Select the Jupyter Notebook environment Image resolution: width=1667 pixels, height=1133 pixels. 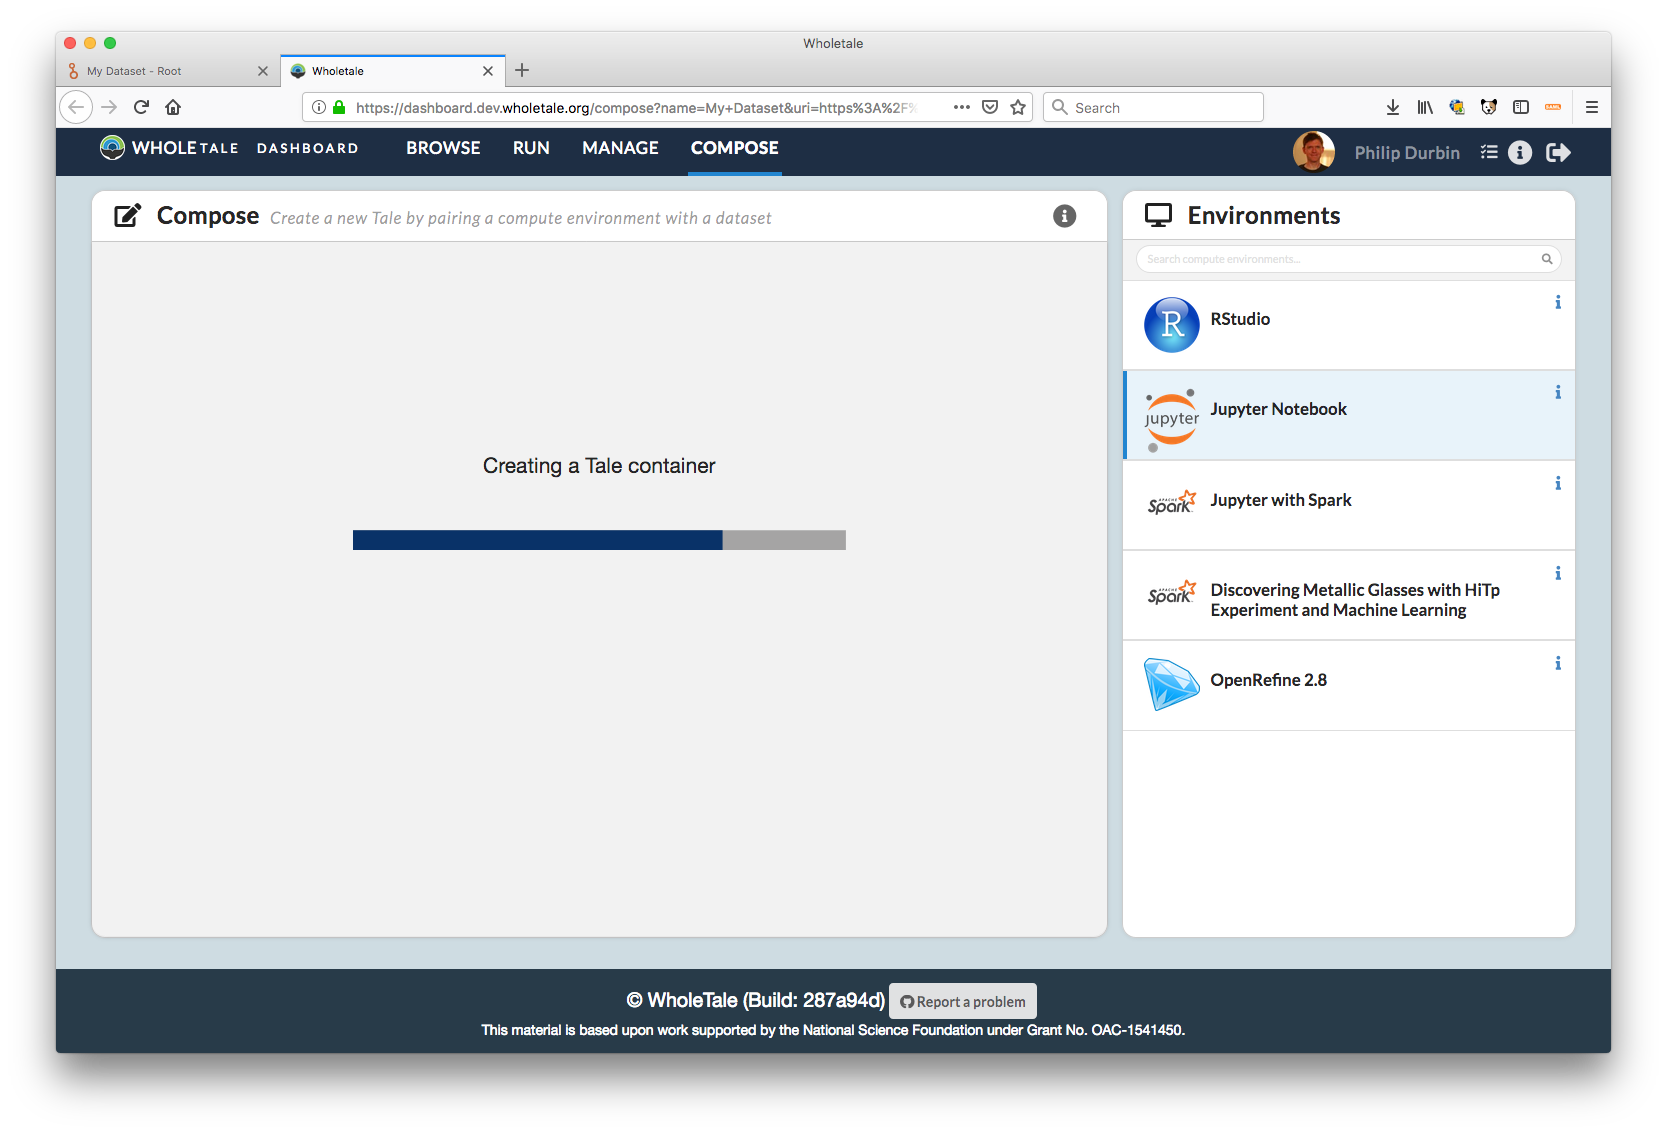(1348, 415)
